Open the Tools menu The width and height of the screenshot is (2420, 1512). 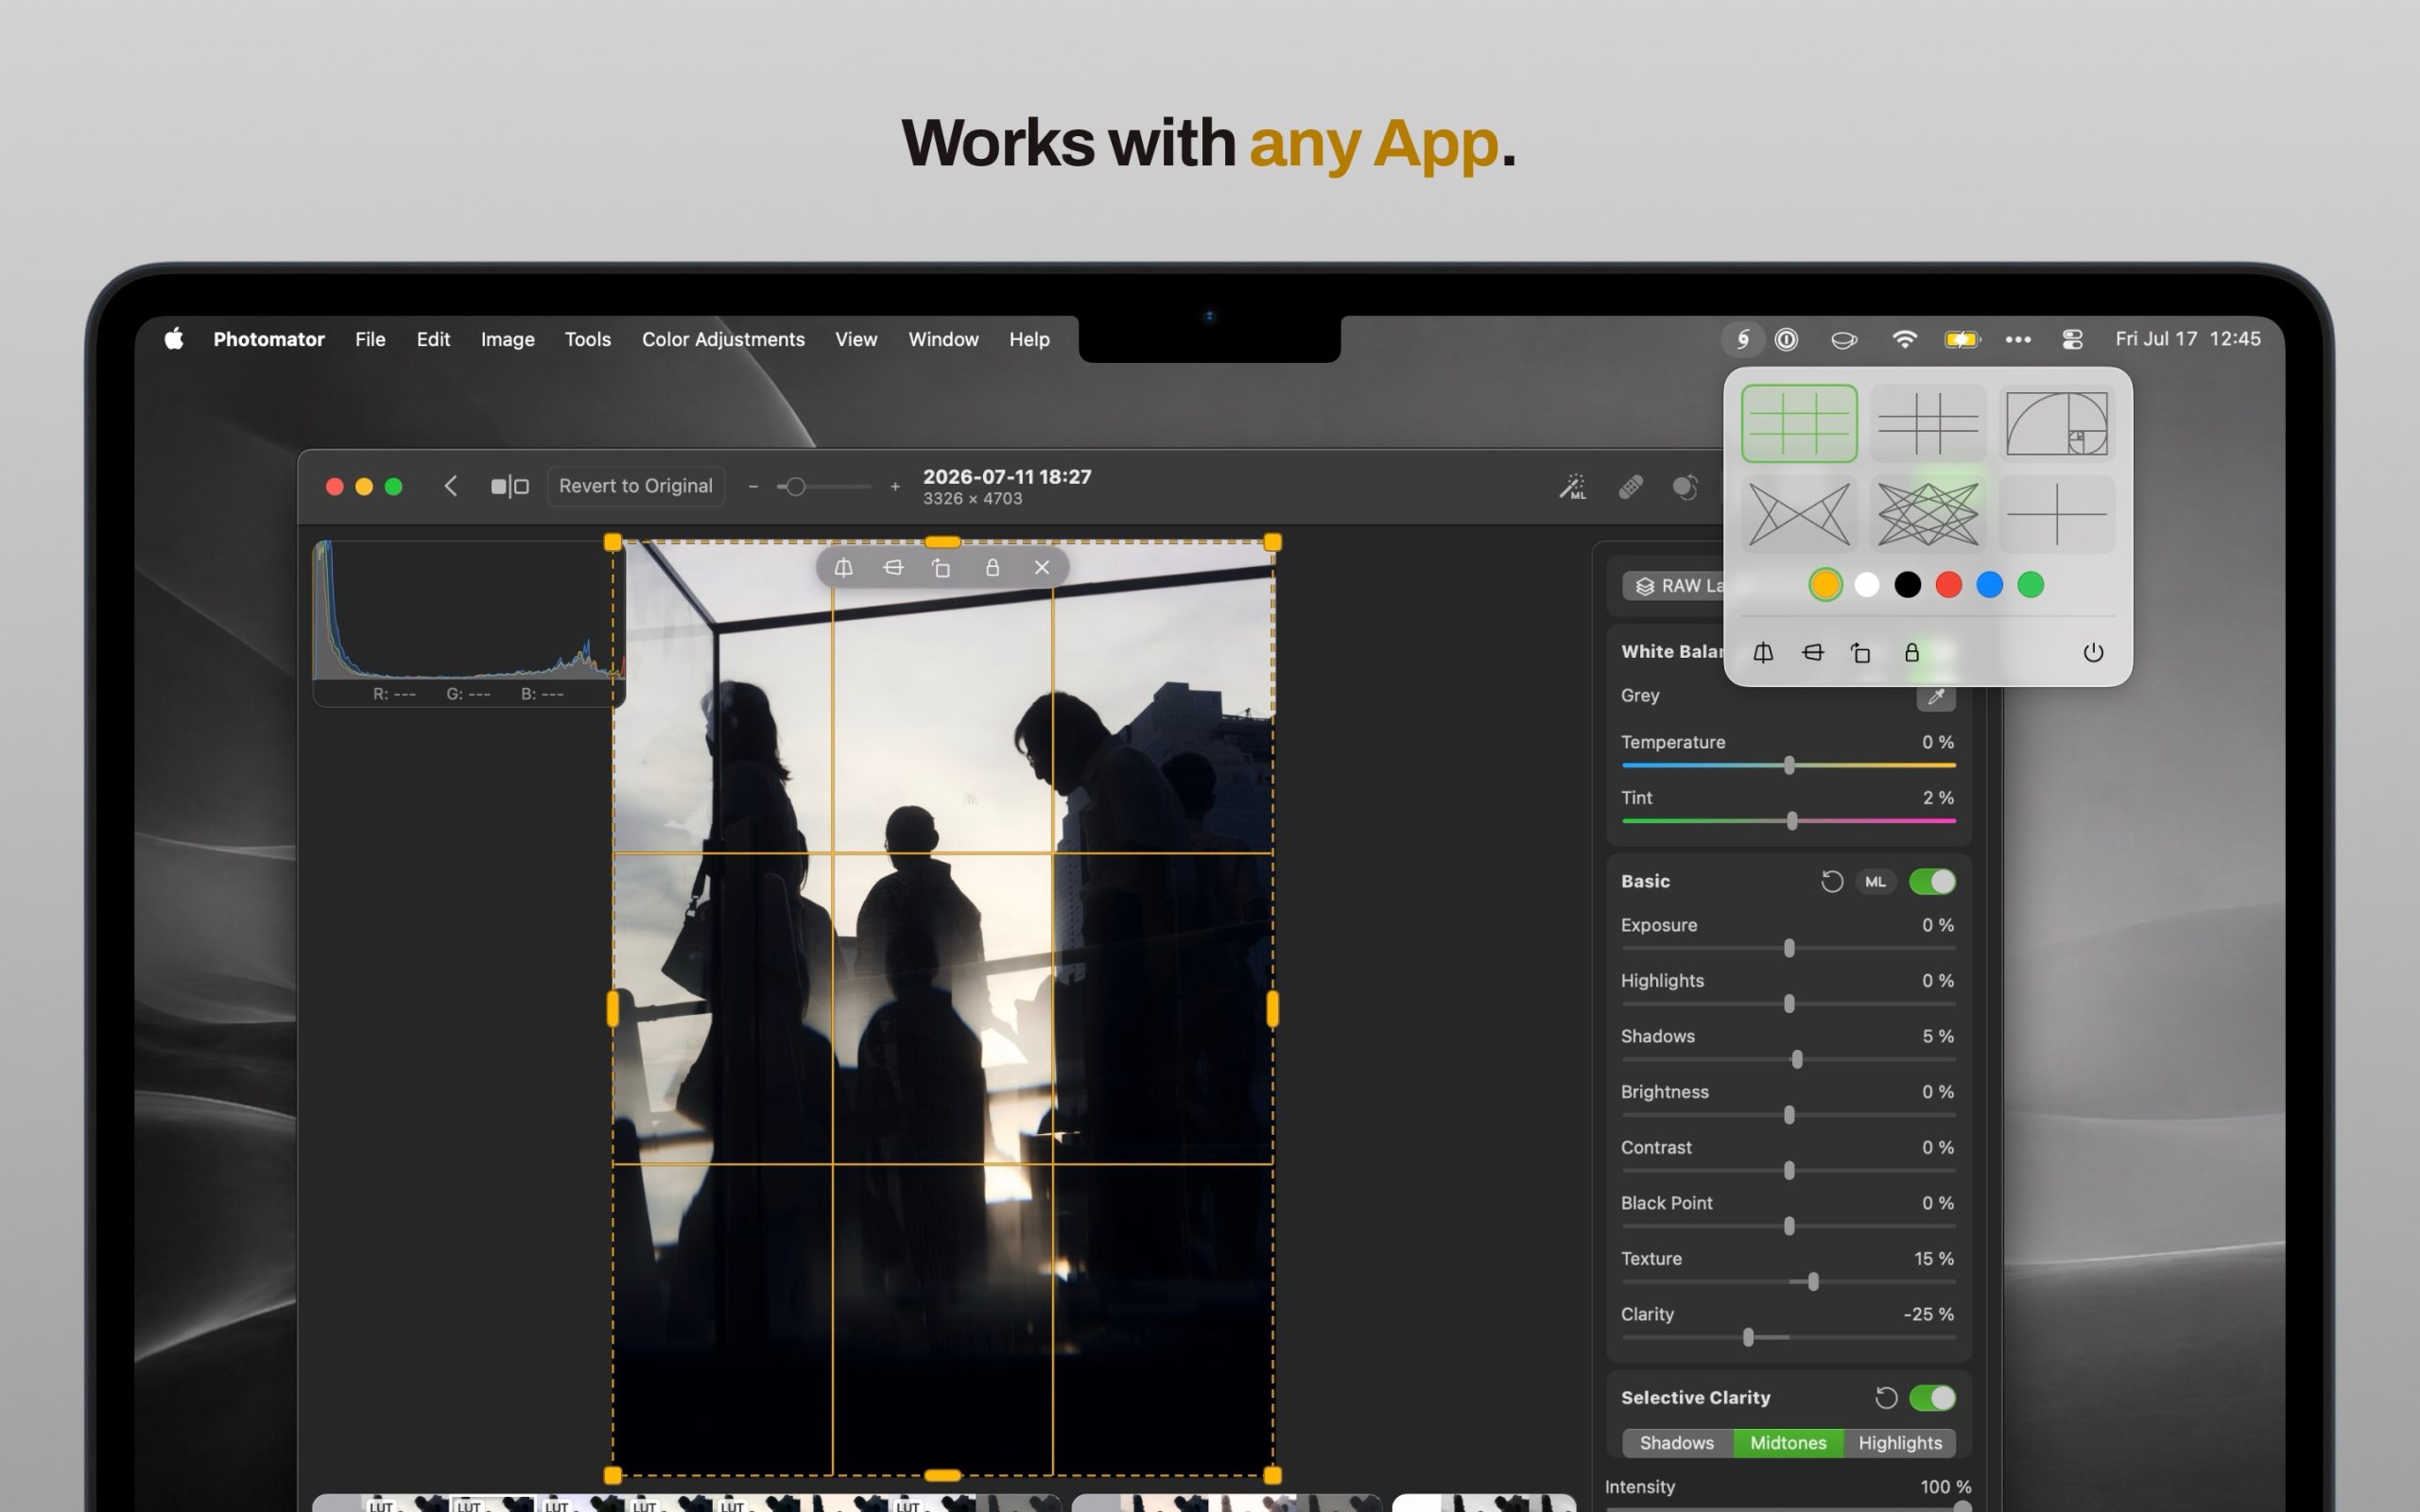pos(587,339)
